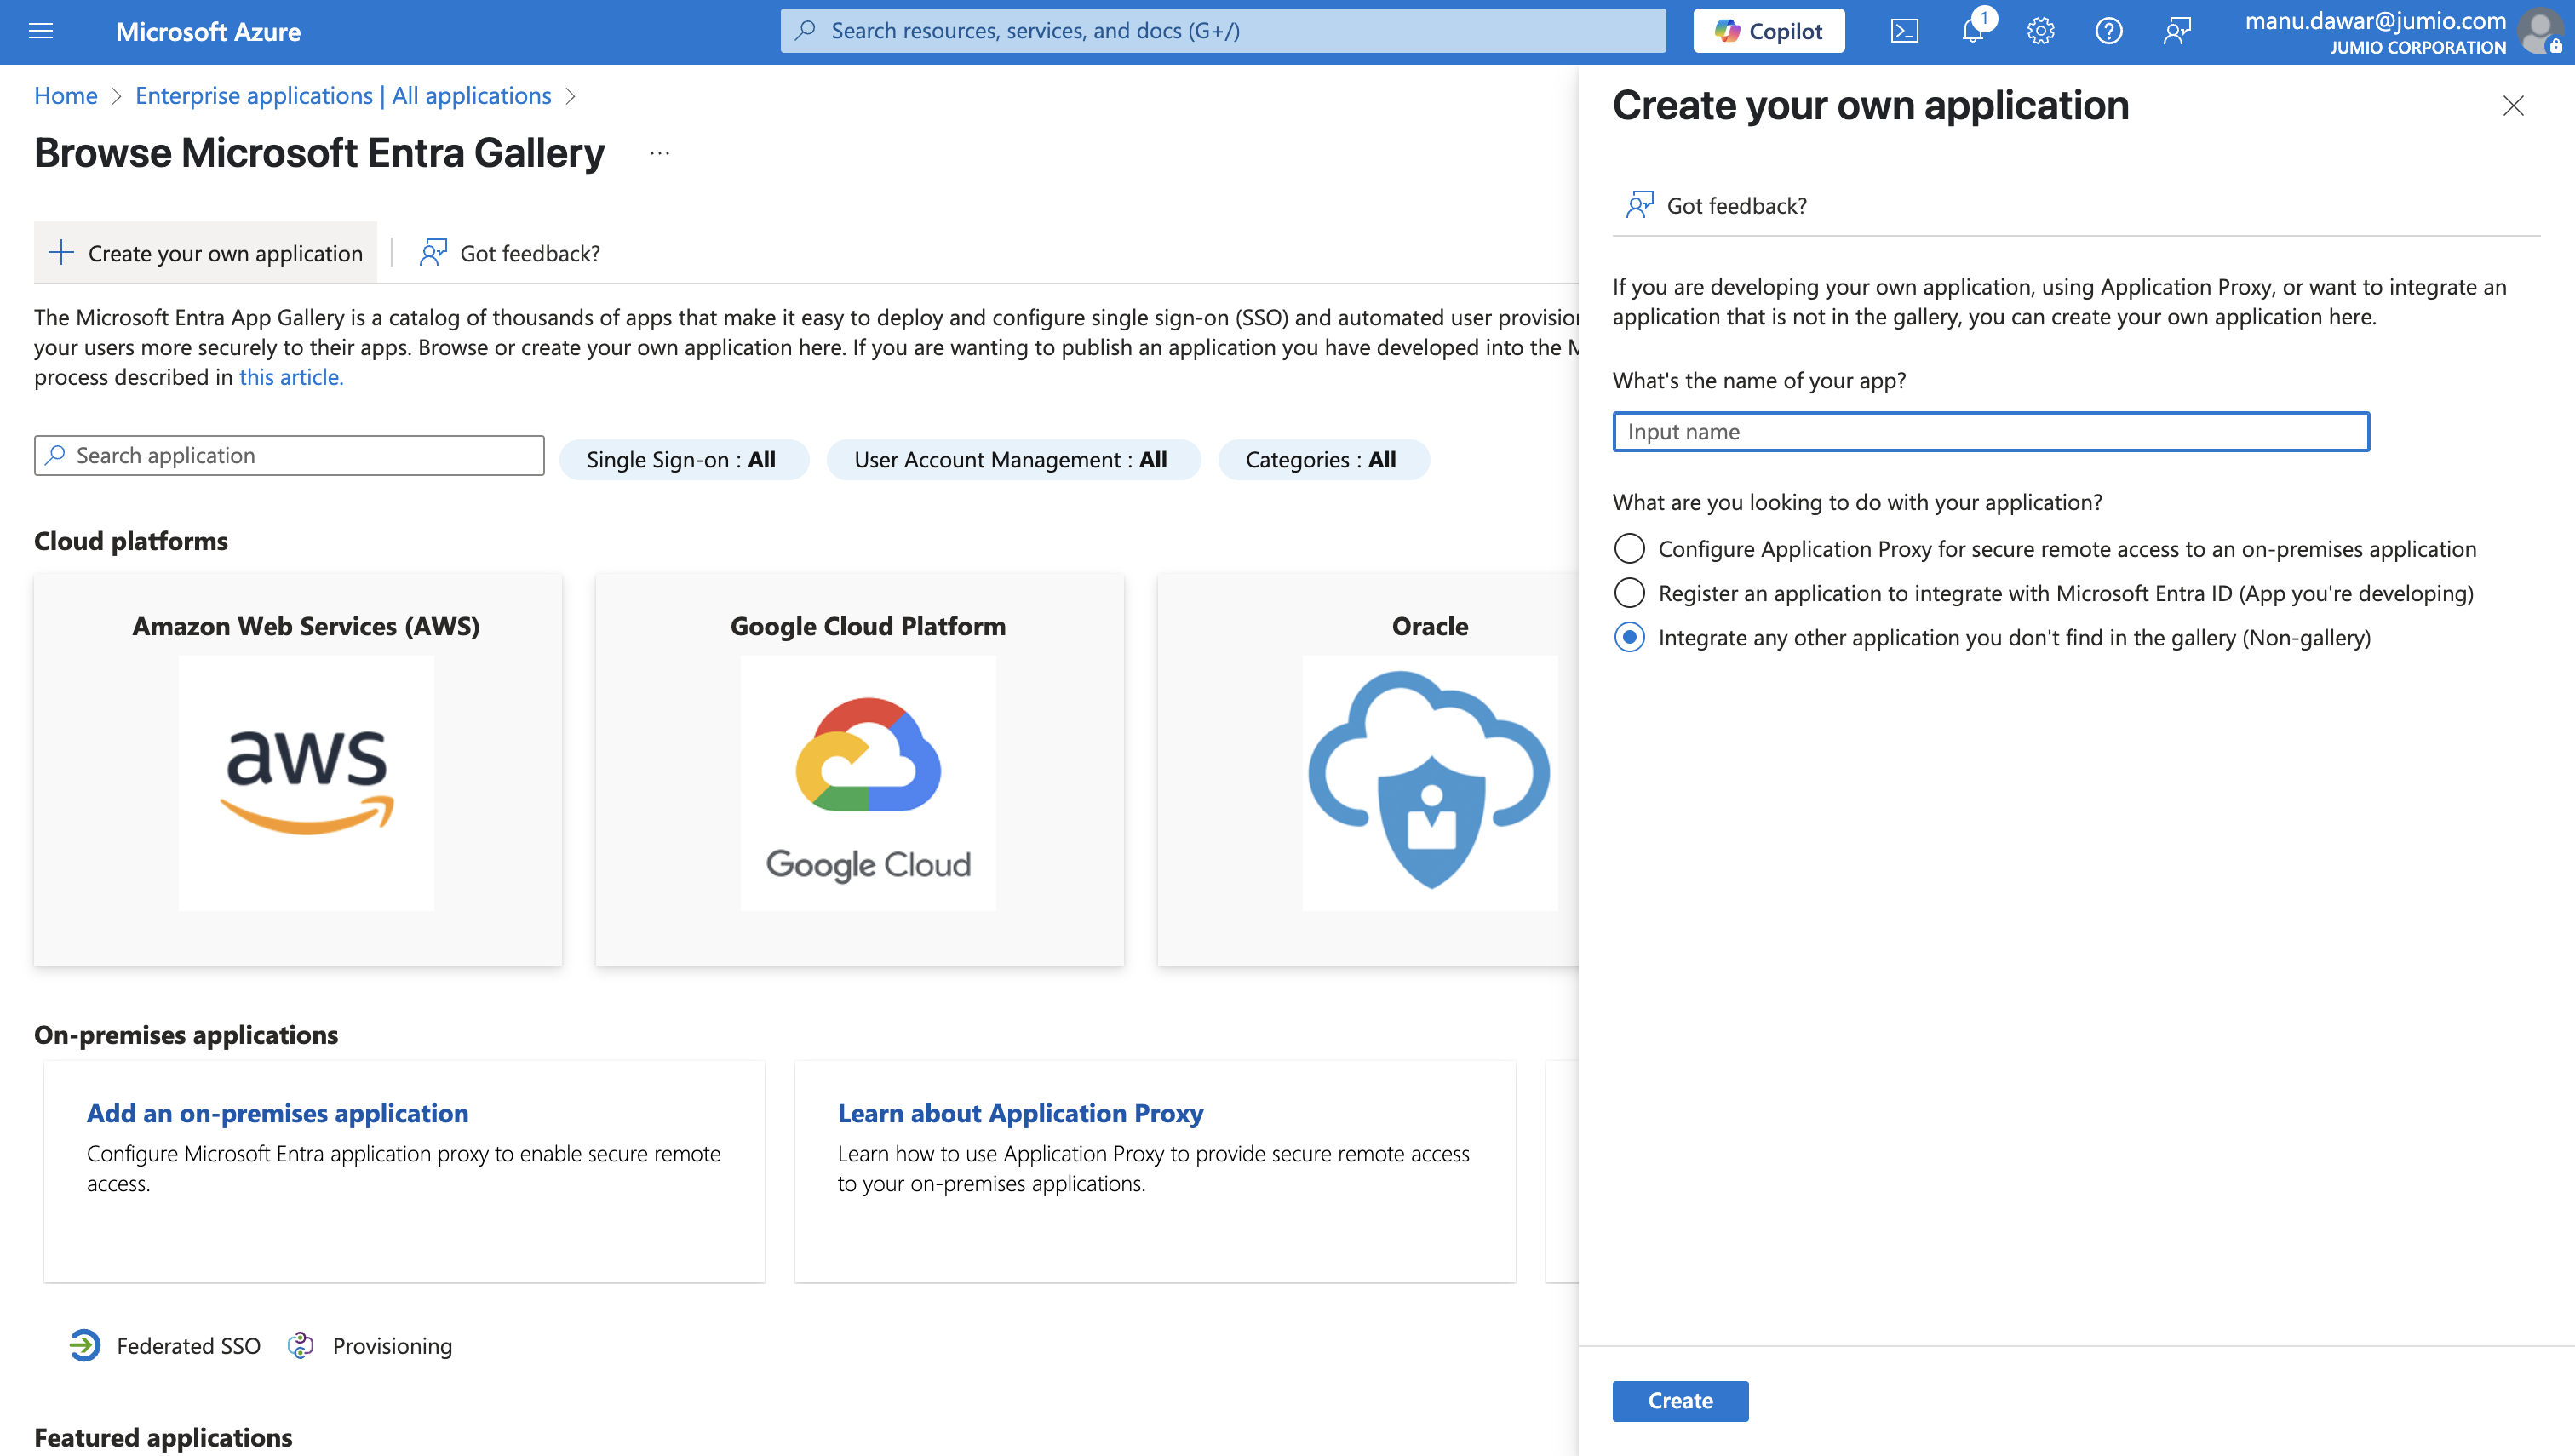Viewport: 2575px width, 1456px height.
Task: Open the notifications bell
Action: coord(1973,31)
